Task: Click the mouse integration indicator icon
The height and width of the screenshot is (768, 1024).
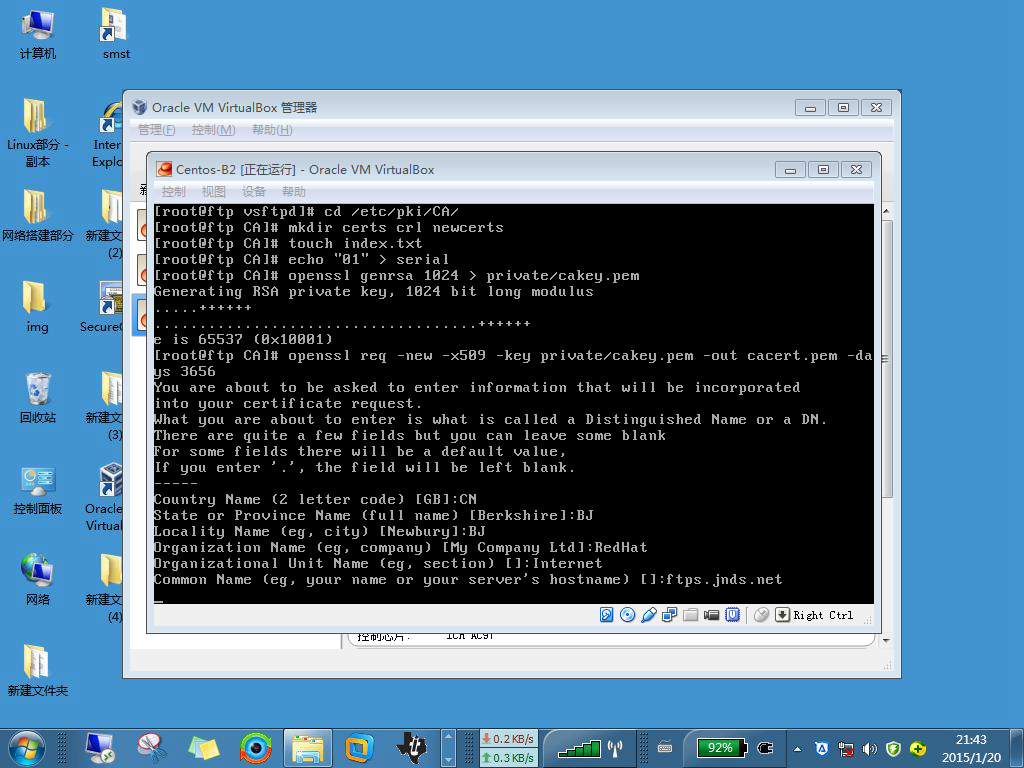Action: pos(761,615)
